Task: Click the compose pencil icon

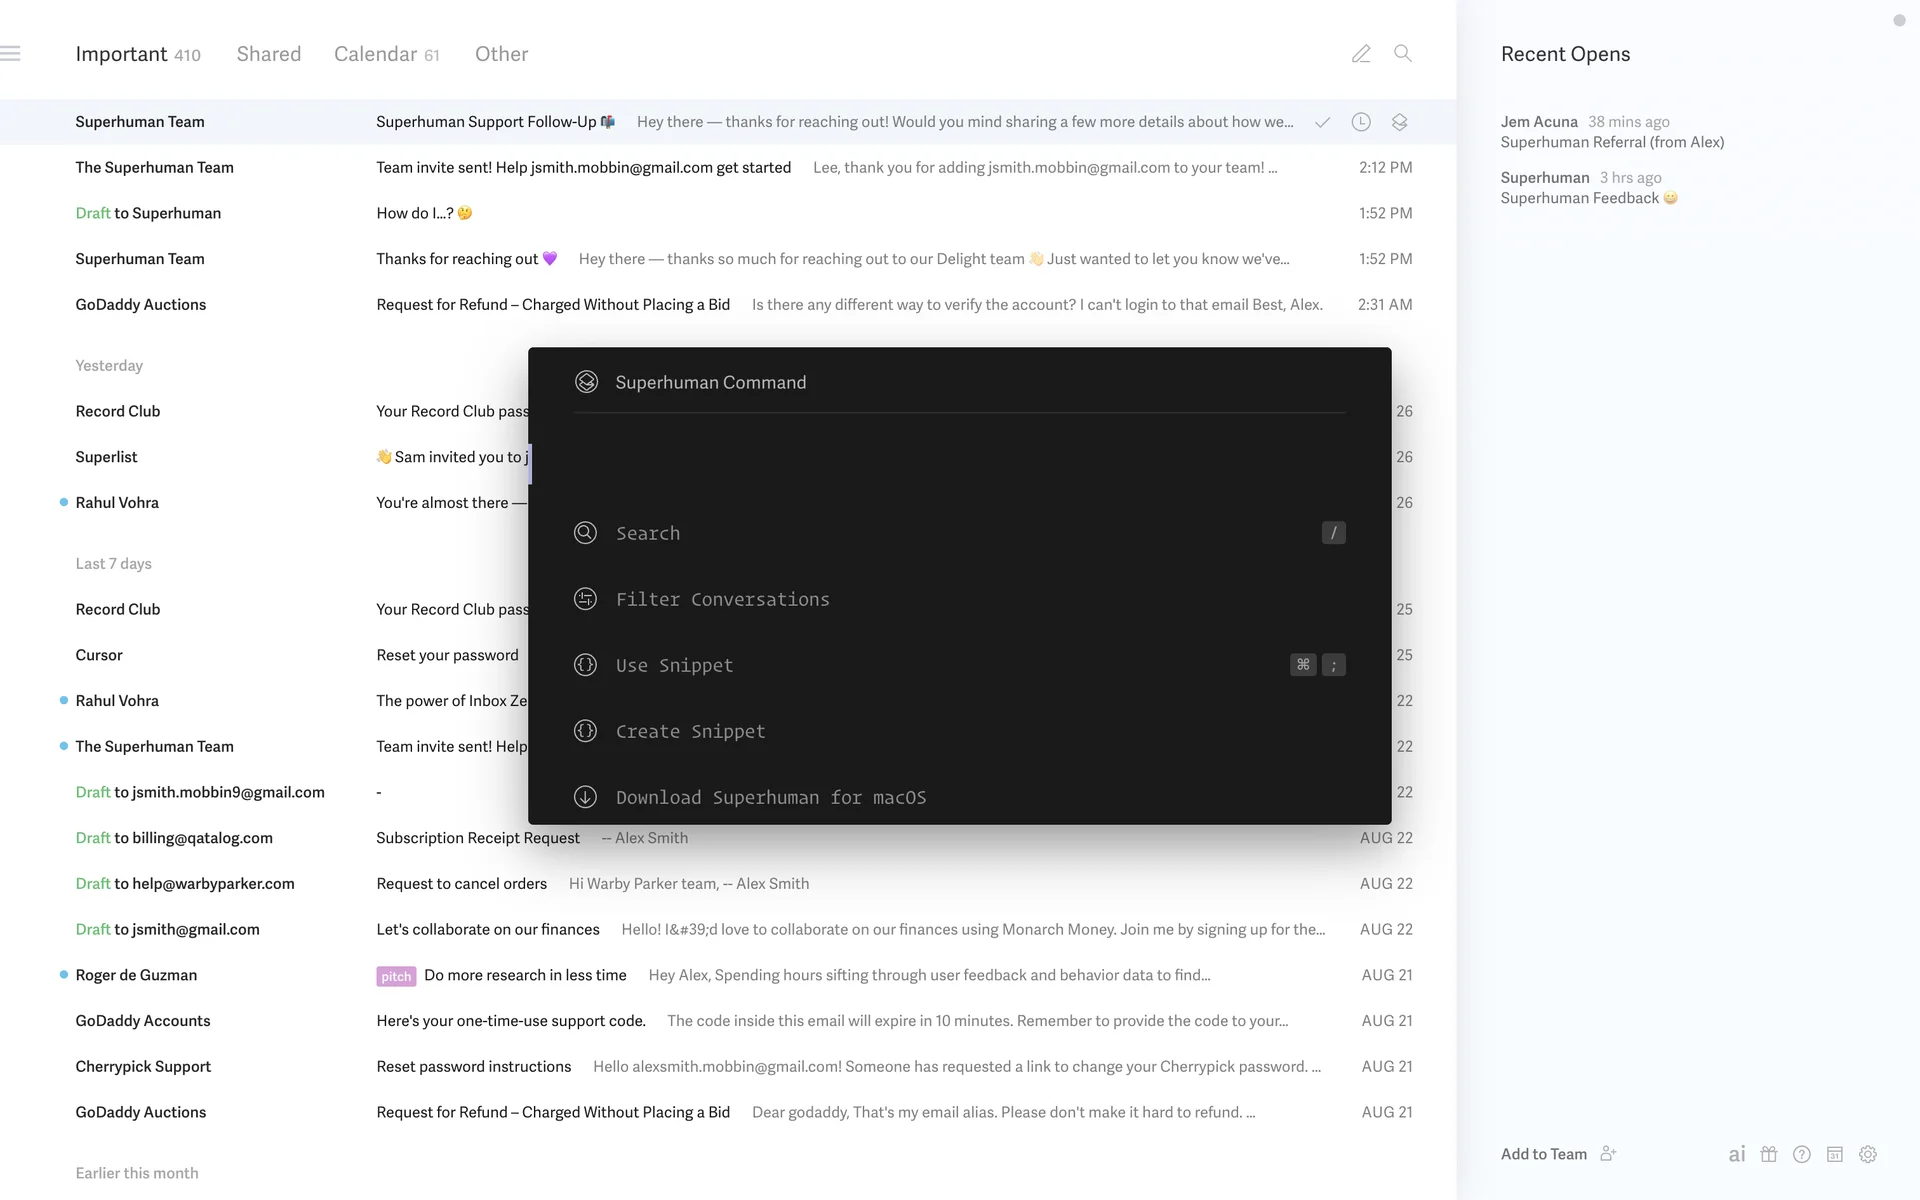Action: tap(1361, 54)
